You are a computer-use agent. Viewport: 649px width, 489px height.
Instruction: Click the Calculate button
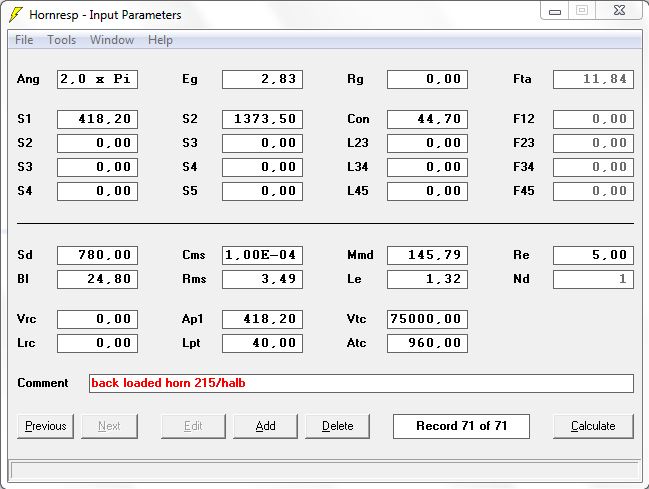(593, 426)
